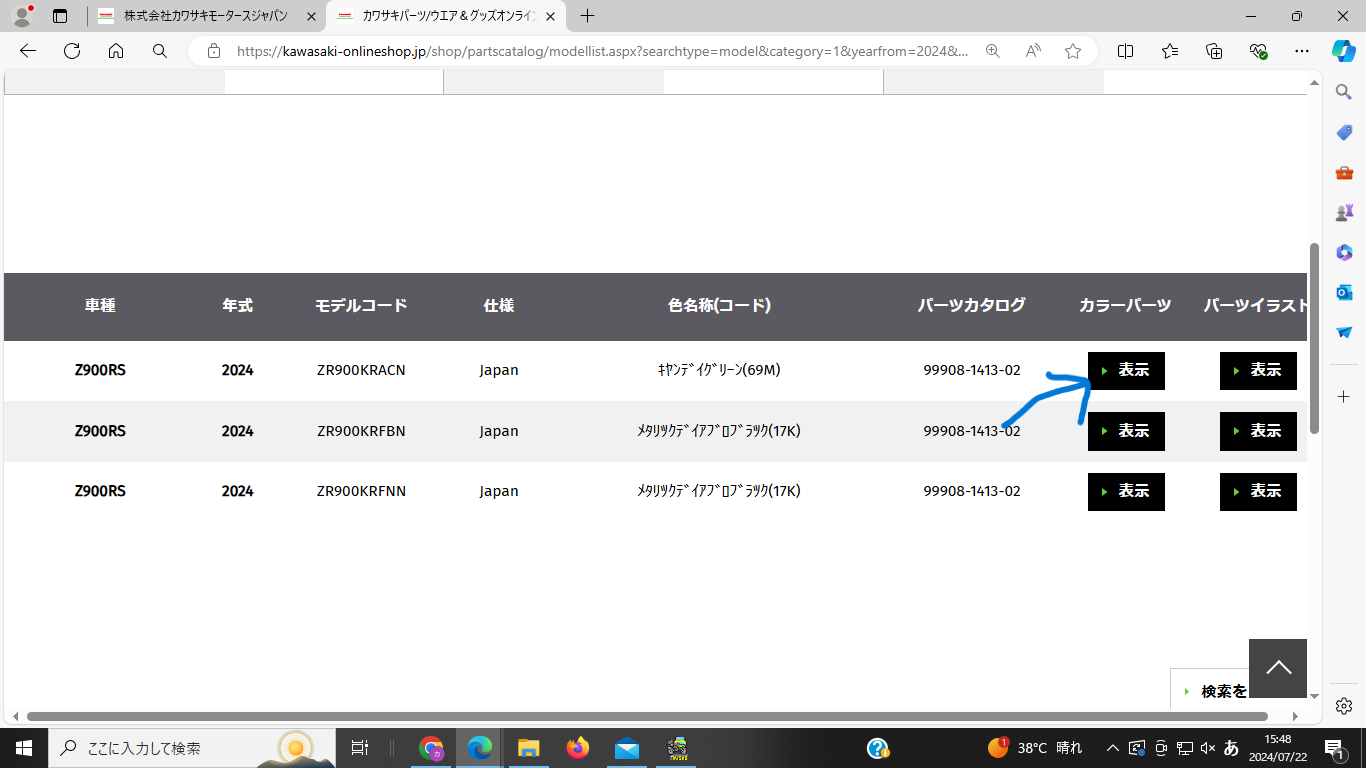The width and height of the screenshot is (1366, 768).
Task: Click the 色名称(コード) column header
Action: [719, 305]
